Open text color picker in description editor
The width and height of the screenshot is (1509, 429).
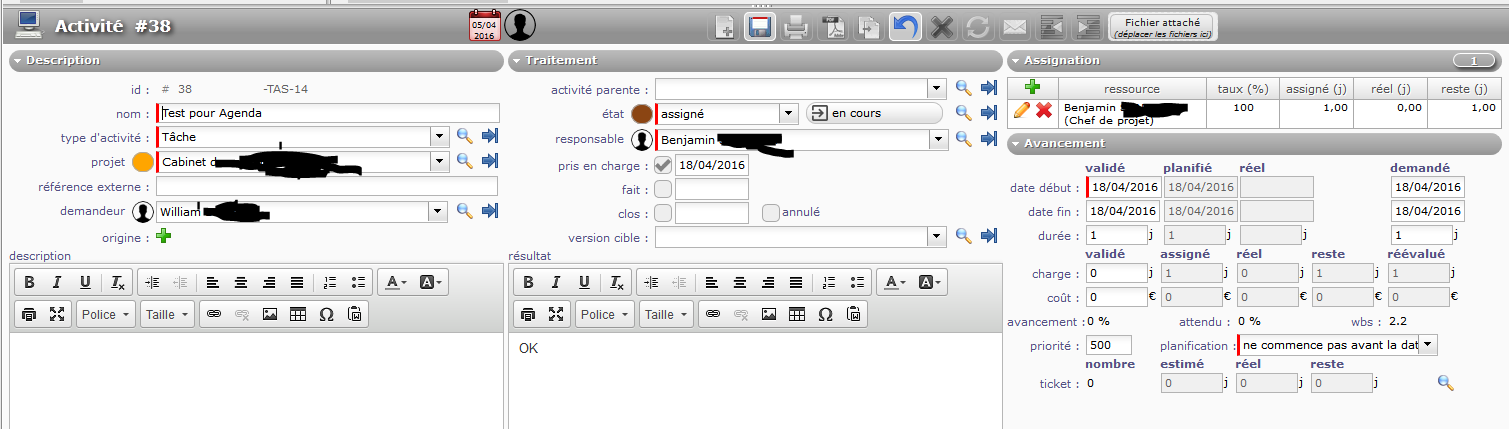(x=395, y=282)
